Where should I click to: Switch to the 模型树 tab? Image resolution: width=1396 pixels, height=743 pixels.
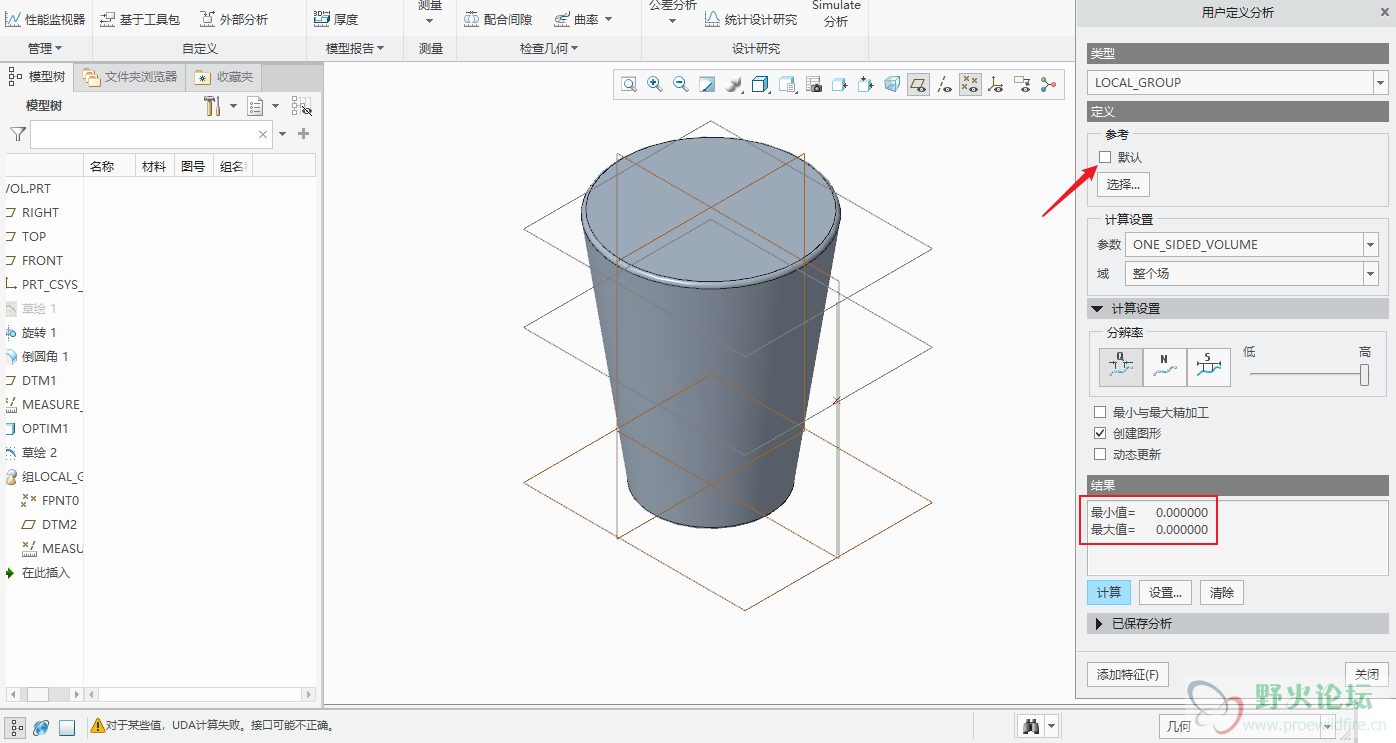point(37,76)
